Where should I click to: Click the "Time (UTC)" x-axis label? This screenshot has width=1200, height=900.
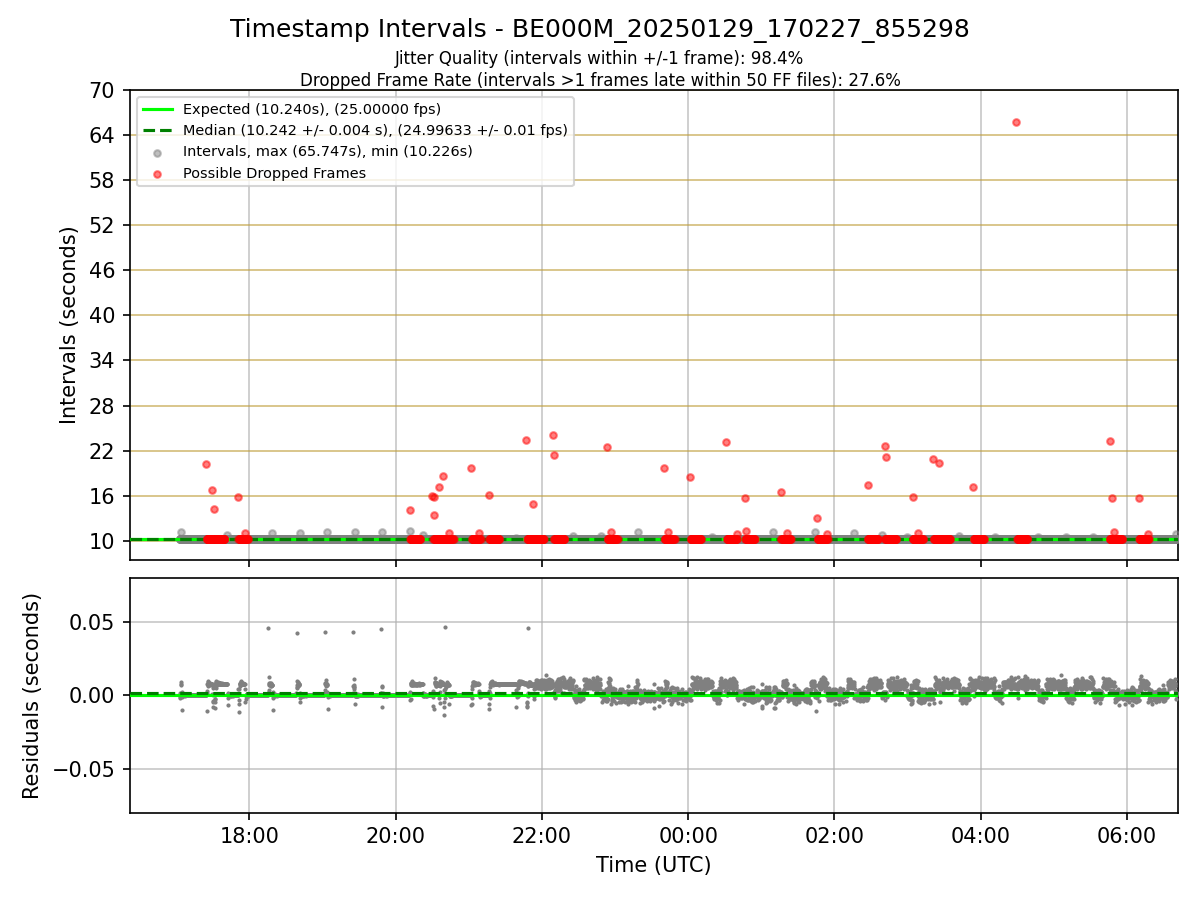click(x=654, y=865)
